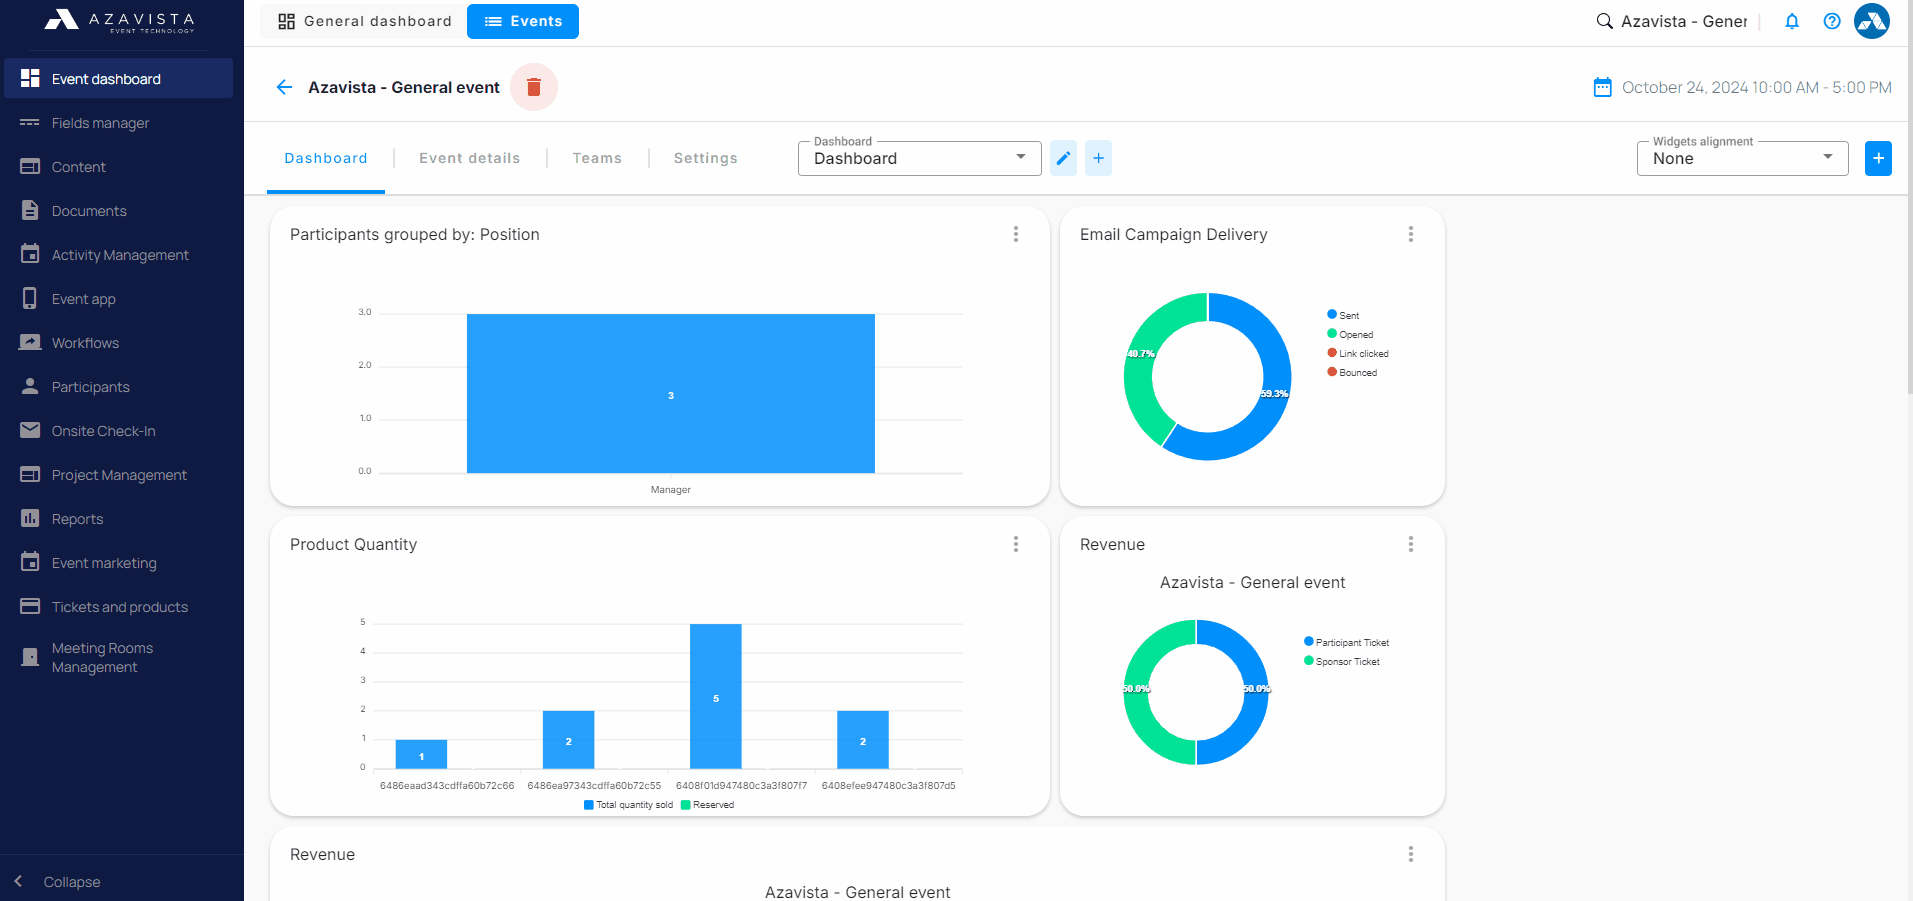Screen dimensions: 1913x901
Task: Toggle Bounced legend entry
Action: pos(1352,372)
